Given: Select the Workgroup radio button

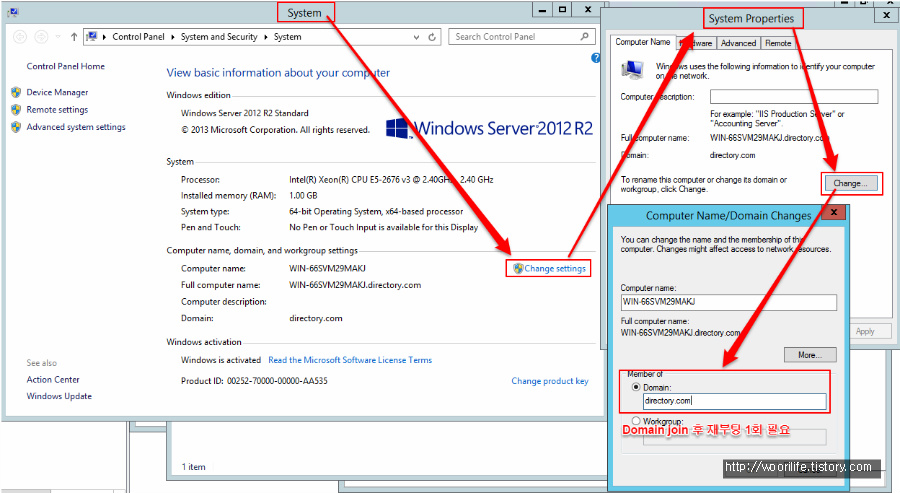Looking at the screenshot, I should [636, 421].
